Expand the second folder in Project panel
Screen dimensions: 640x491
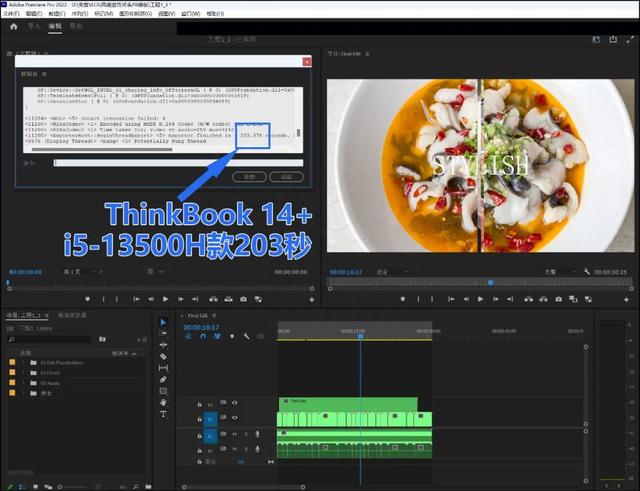pos(23,373)
